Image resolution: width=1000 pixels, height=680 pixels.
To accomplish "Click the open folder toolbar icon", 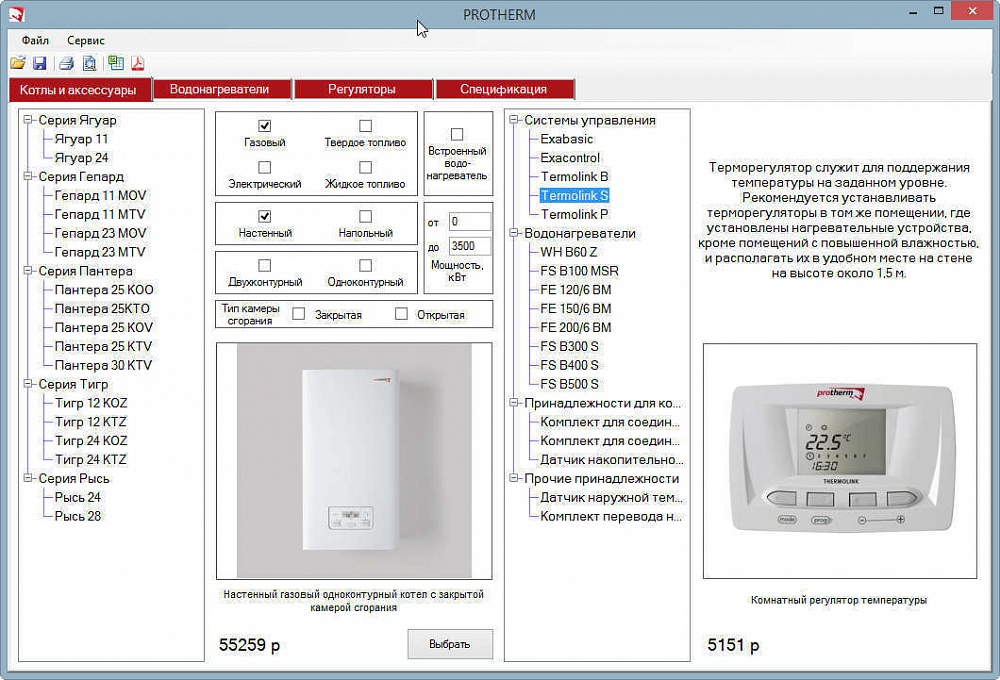I will click(x=18, y=64).
